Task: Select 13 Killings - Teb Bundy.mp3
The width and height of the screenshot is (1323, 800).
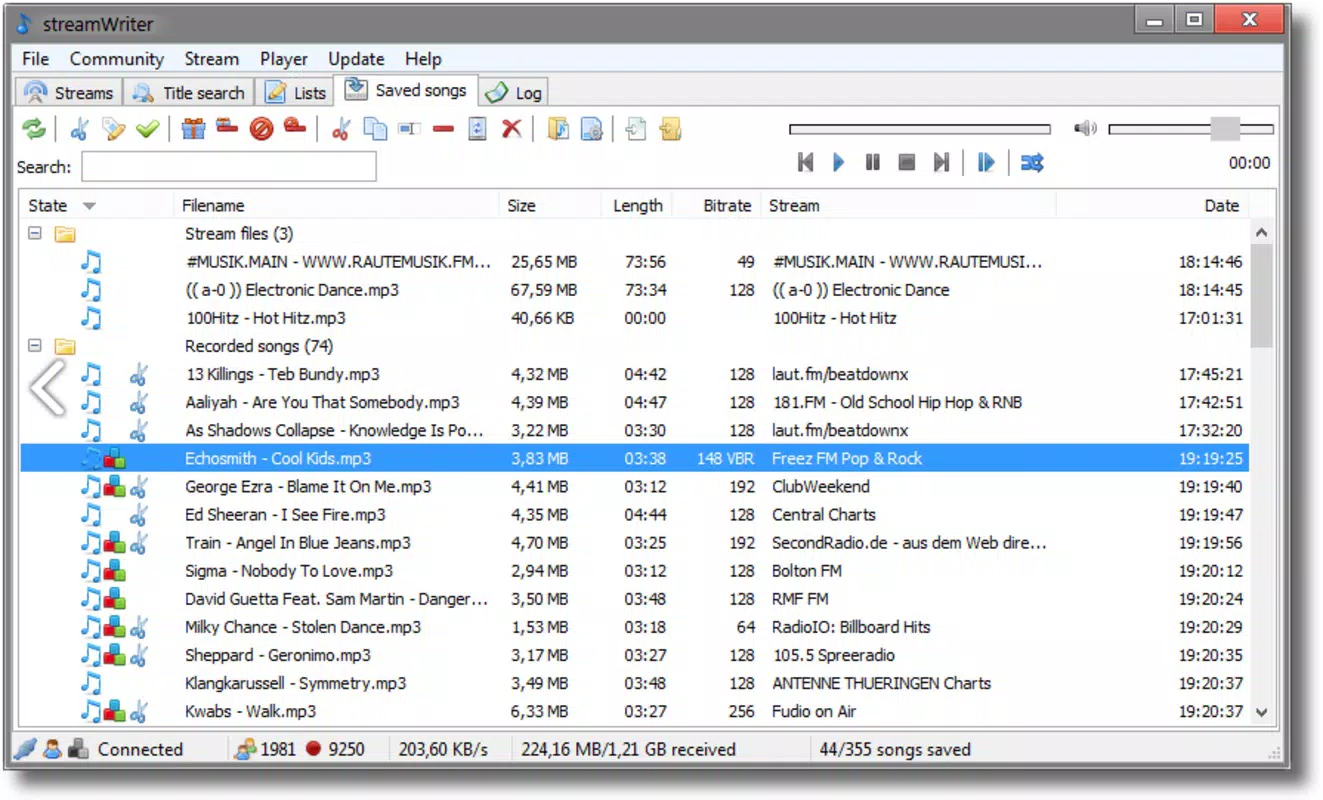Action: point(282,375)
